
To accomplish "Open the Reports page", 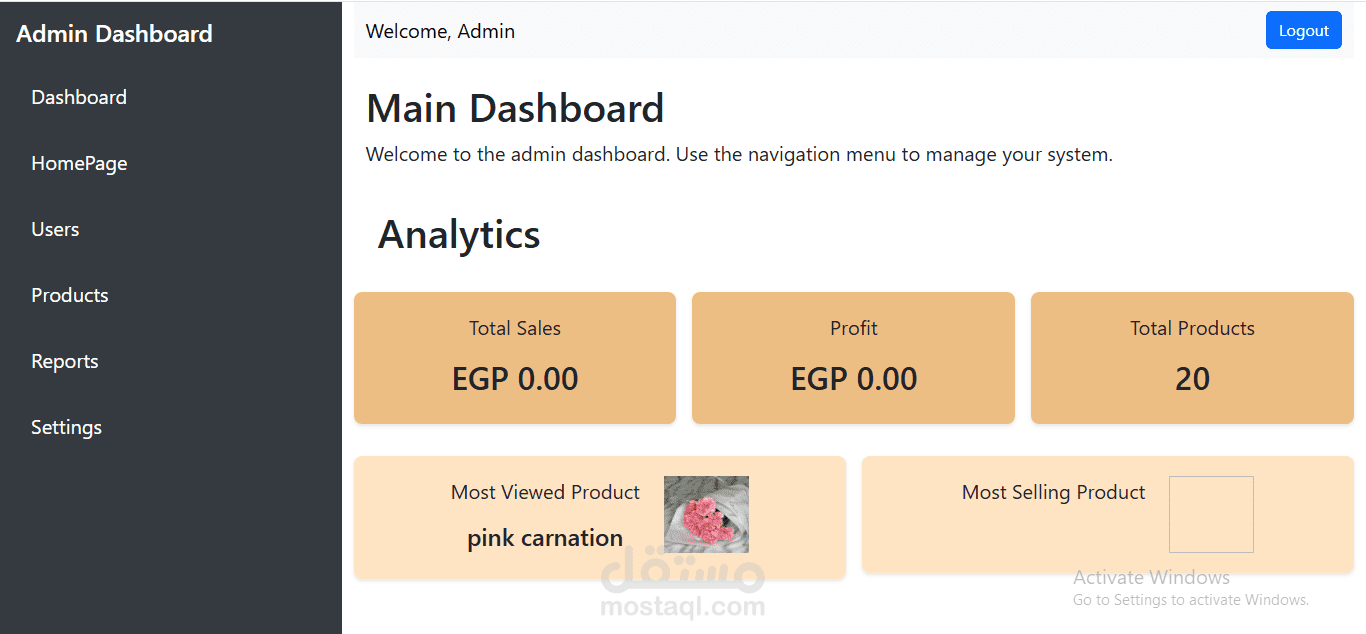I will point(65,361).
